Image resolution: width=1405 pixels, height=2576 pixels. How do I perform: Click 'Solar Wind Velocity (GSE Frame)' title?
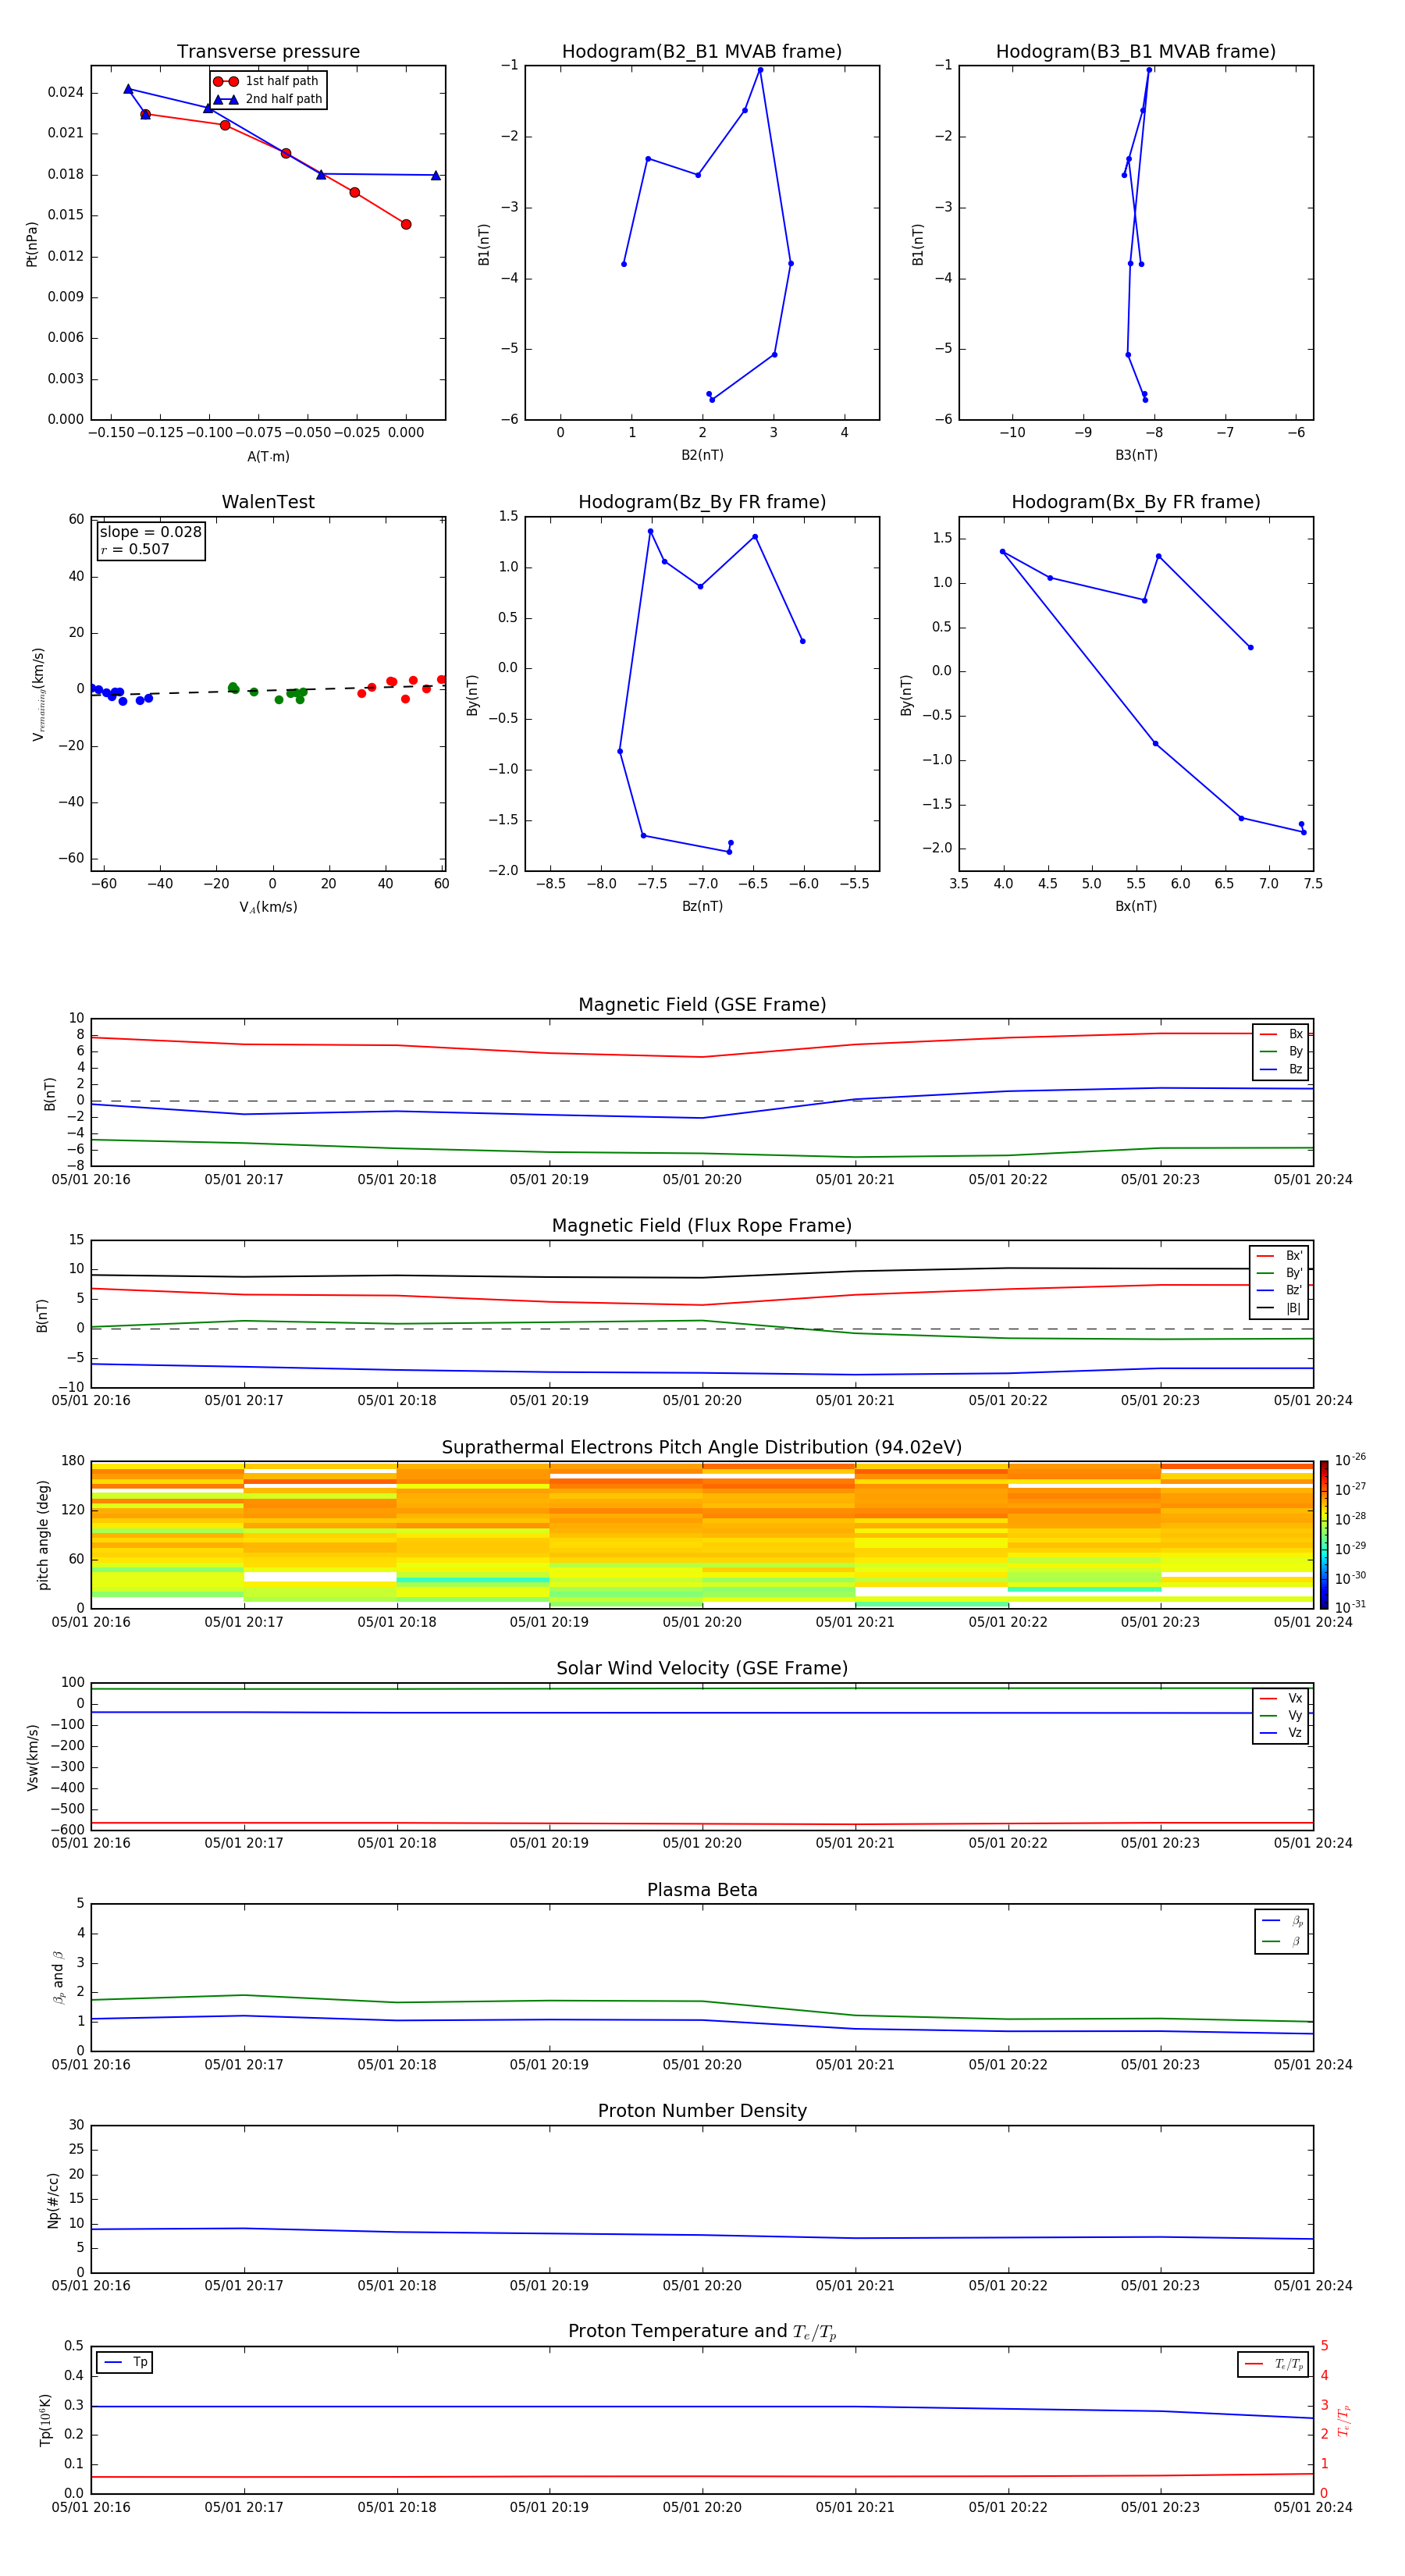[x=702, y=1668]
